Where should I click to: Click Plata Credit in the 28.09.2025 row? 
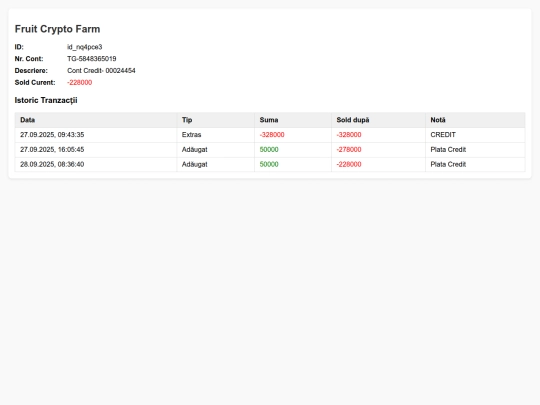pos(448,164)
